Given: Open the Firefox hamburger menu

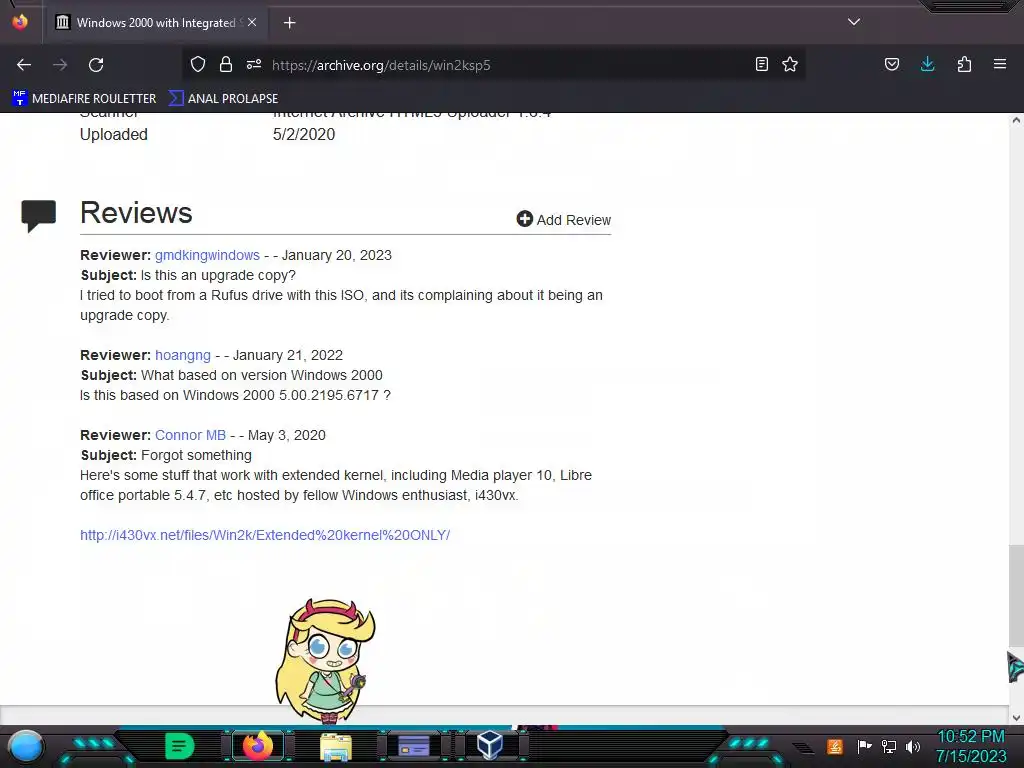Looking at the screenshot, I should point(1000,64).
